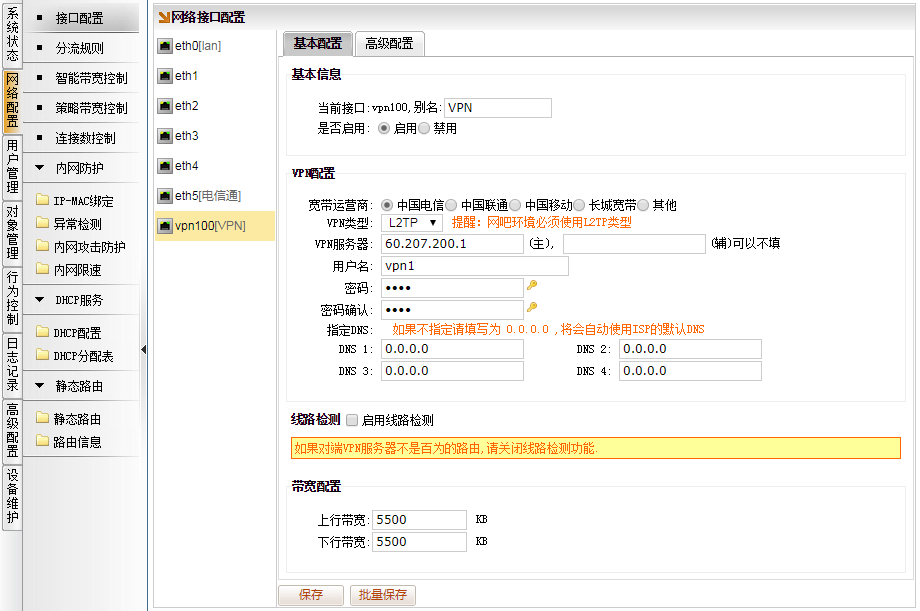Switch to the 高级配置 tab
920x611 pixels.
click(x=389, y=44)
